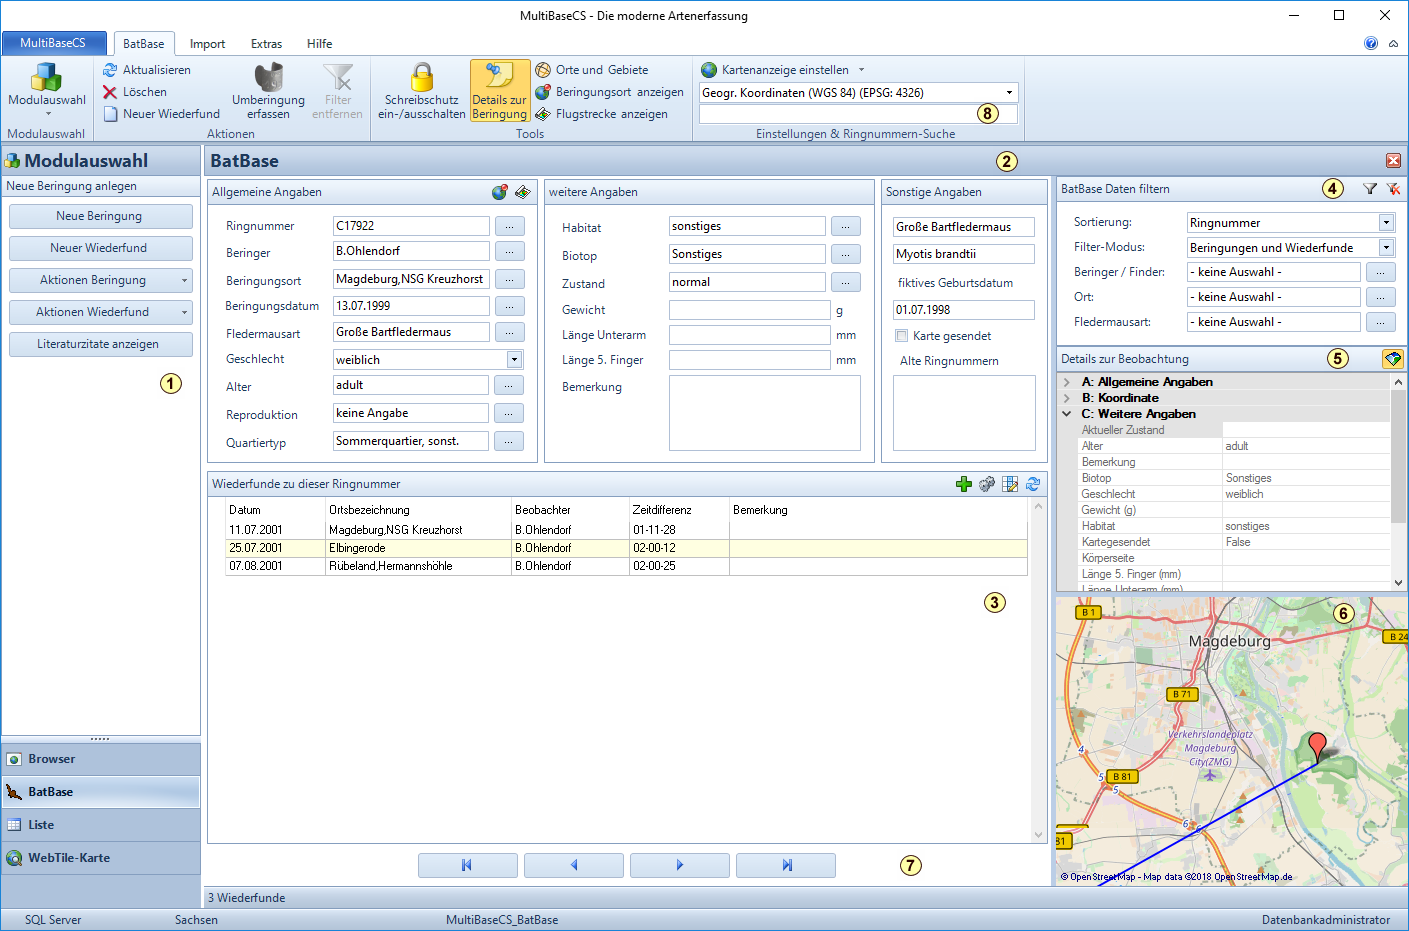Show Beringungsort anzeigen on map
Viewport: 1409px width, 931px height.
tap(609, 92)
